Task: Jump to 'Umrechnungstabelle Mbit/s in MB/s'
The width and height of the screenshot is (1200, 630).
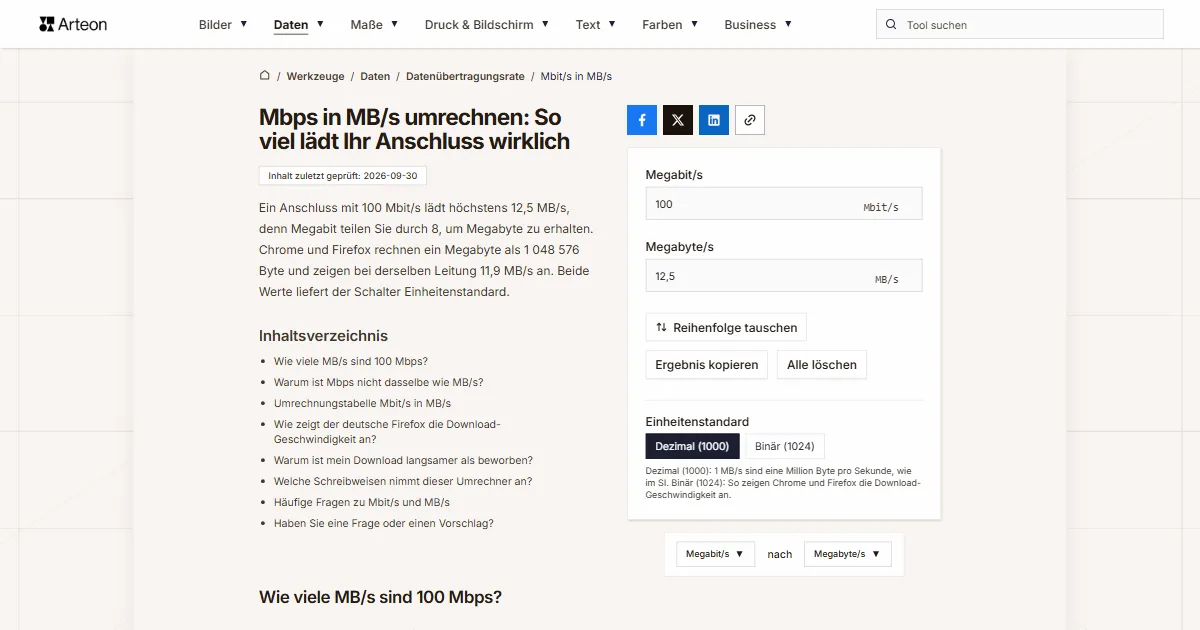Action: [x=362, y=403]
